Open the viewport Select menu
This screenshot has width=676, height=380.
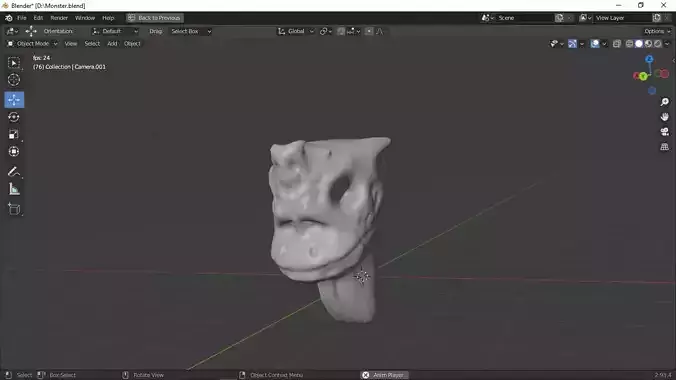pyautogui.click(x=92, y=44)
